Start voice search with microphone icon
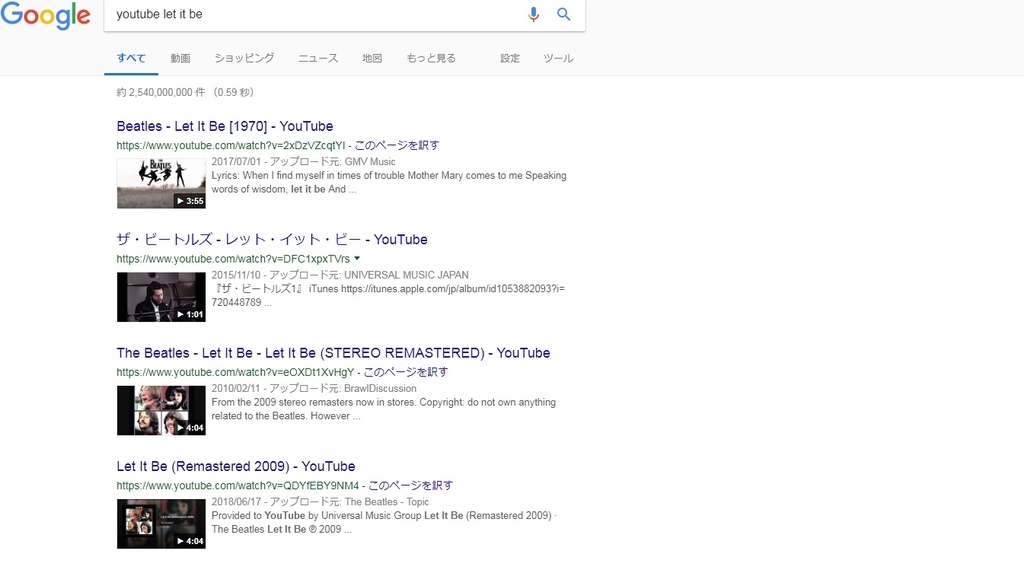Image resolution: width=1024 pixels, height=573 pixels. [534, 14]
